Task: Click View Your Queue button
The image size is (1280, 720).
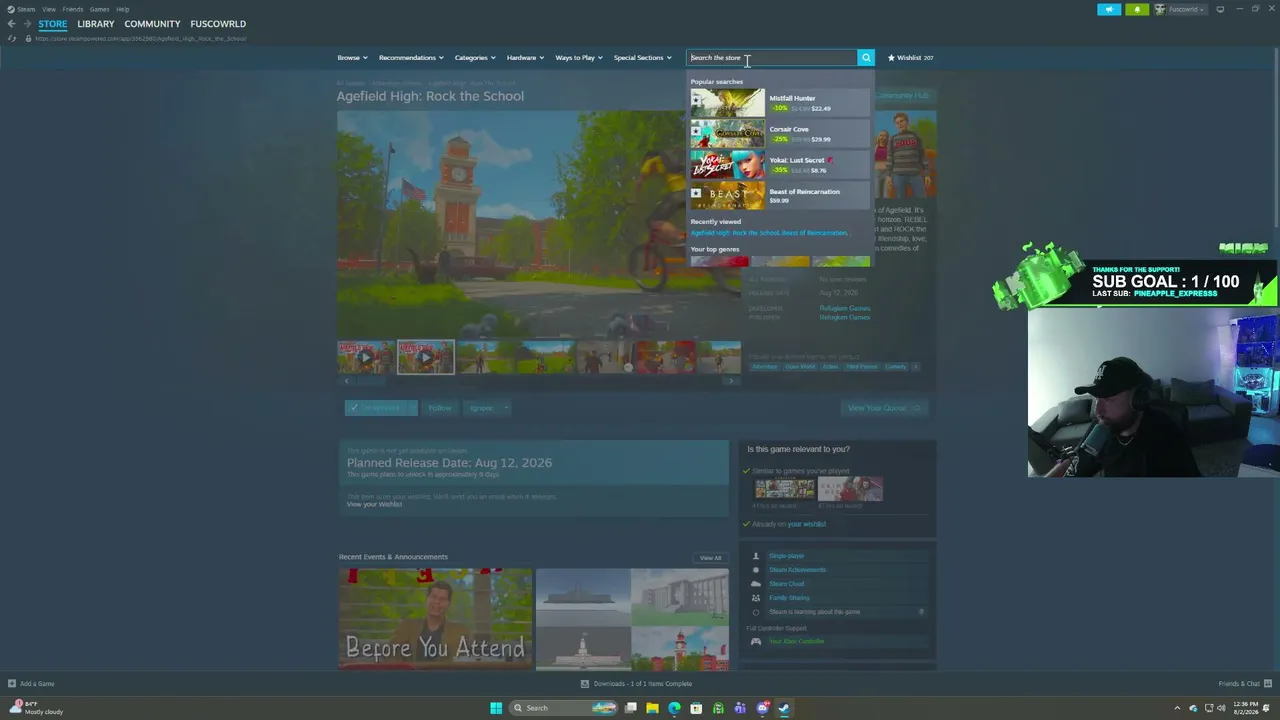Action: click(x=885, y=408)
